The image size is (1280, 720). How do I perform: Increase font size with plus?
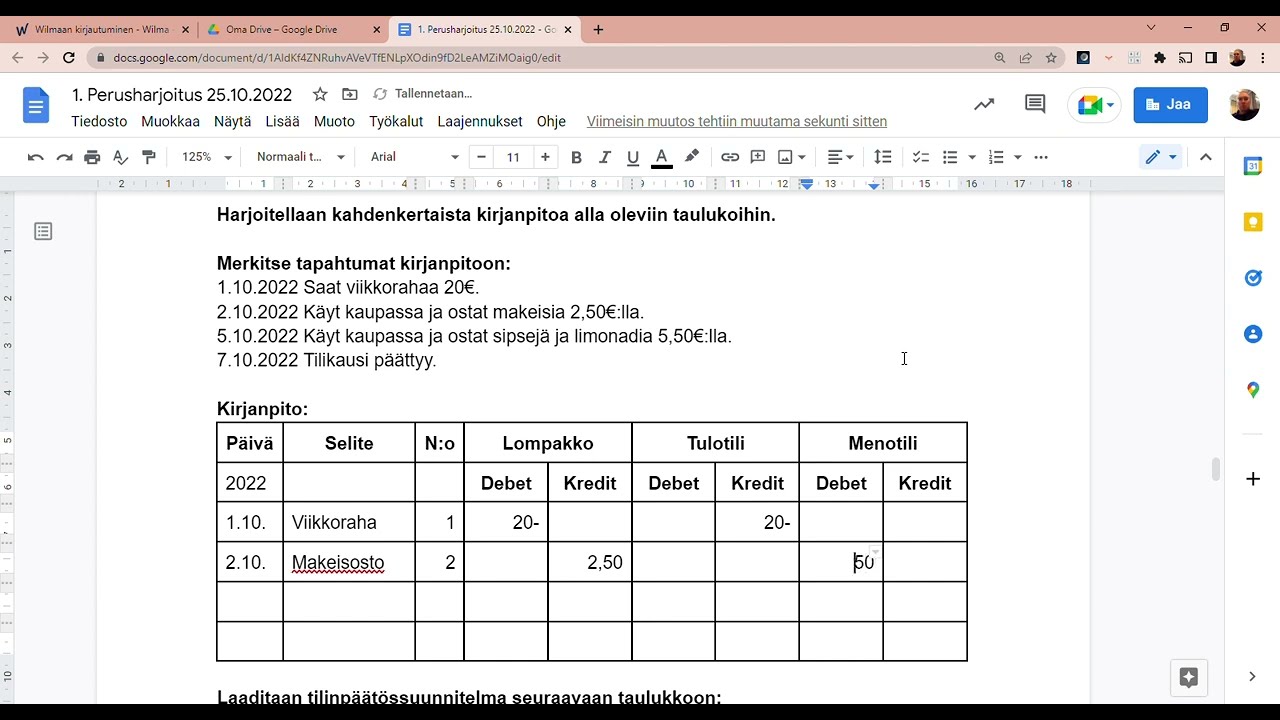point(545,157)
